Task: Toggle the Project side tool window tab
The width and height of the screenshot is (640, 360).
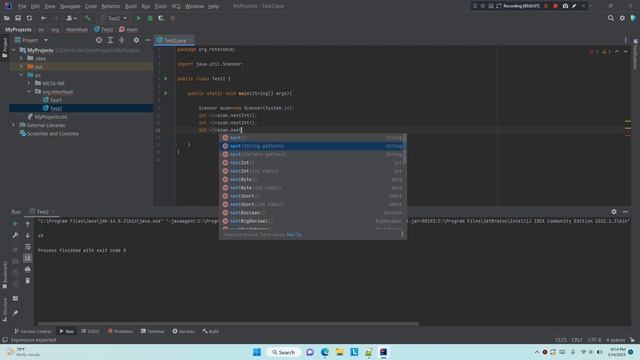Action: pos(5,47)
